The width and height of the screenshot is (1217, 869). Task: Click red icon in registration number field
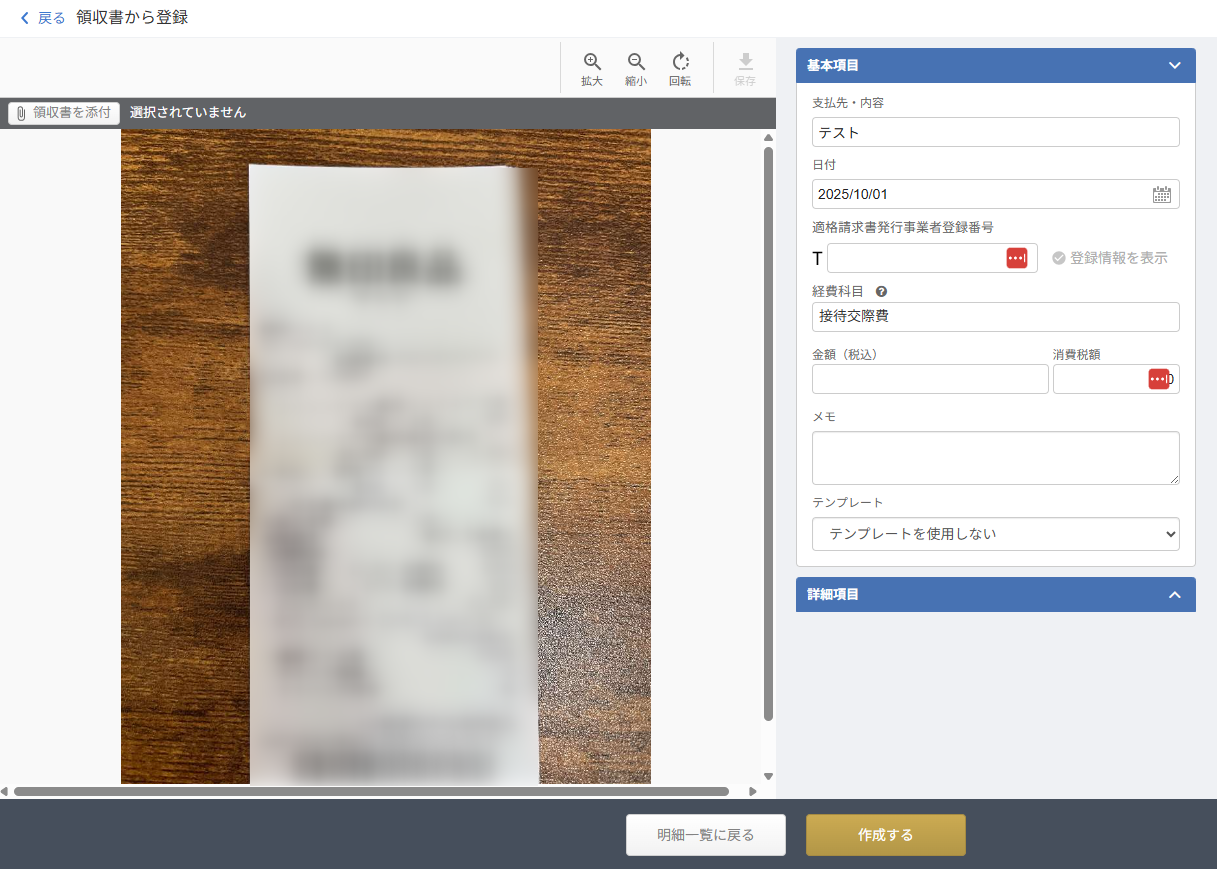pos(1016,258)
